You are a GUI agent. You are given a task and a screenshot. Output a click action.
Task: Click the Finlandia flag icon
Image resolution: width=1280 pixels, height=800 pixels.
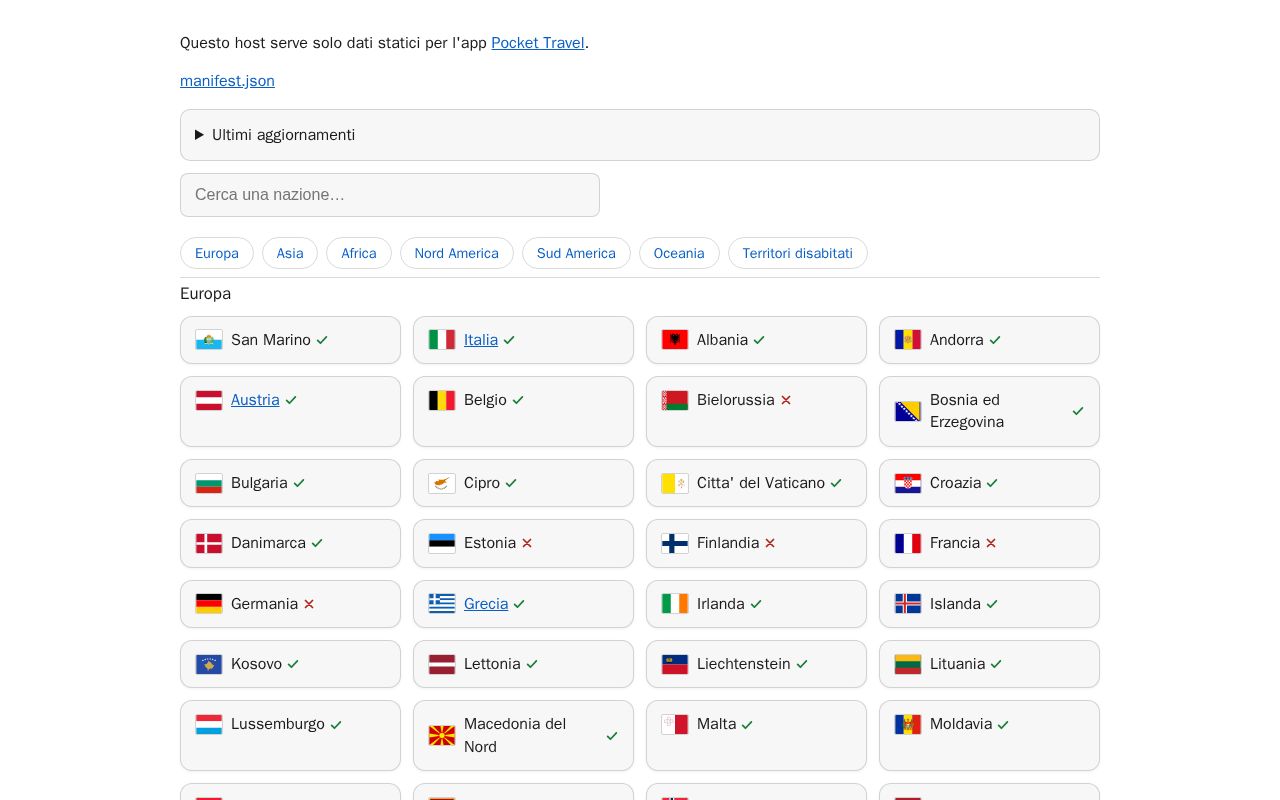coord(675,543)
